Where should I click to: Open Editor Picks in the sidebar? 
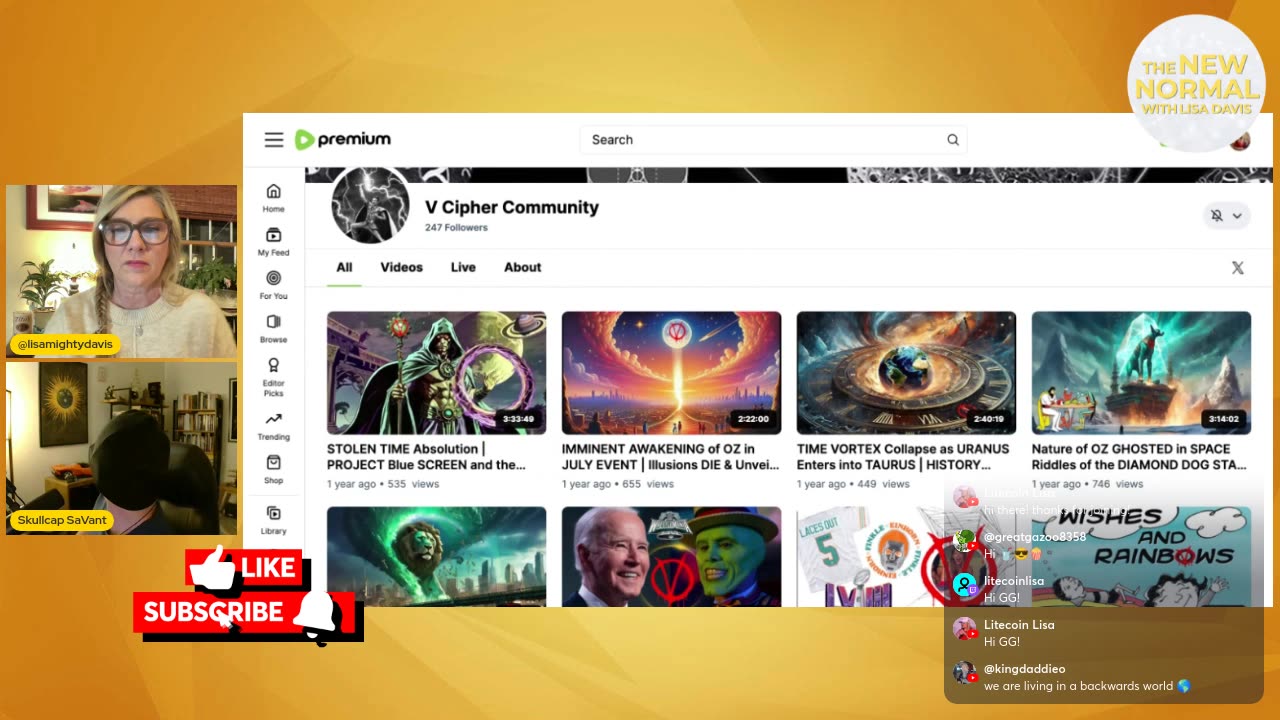click(274, 377)
